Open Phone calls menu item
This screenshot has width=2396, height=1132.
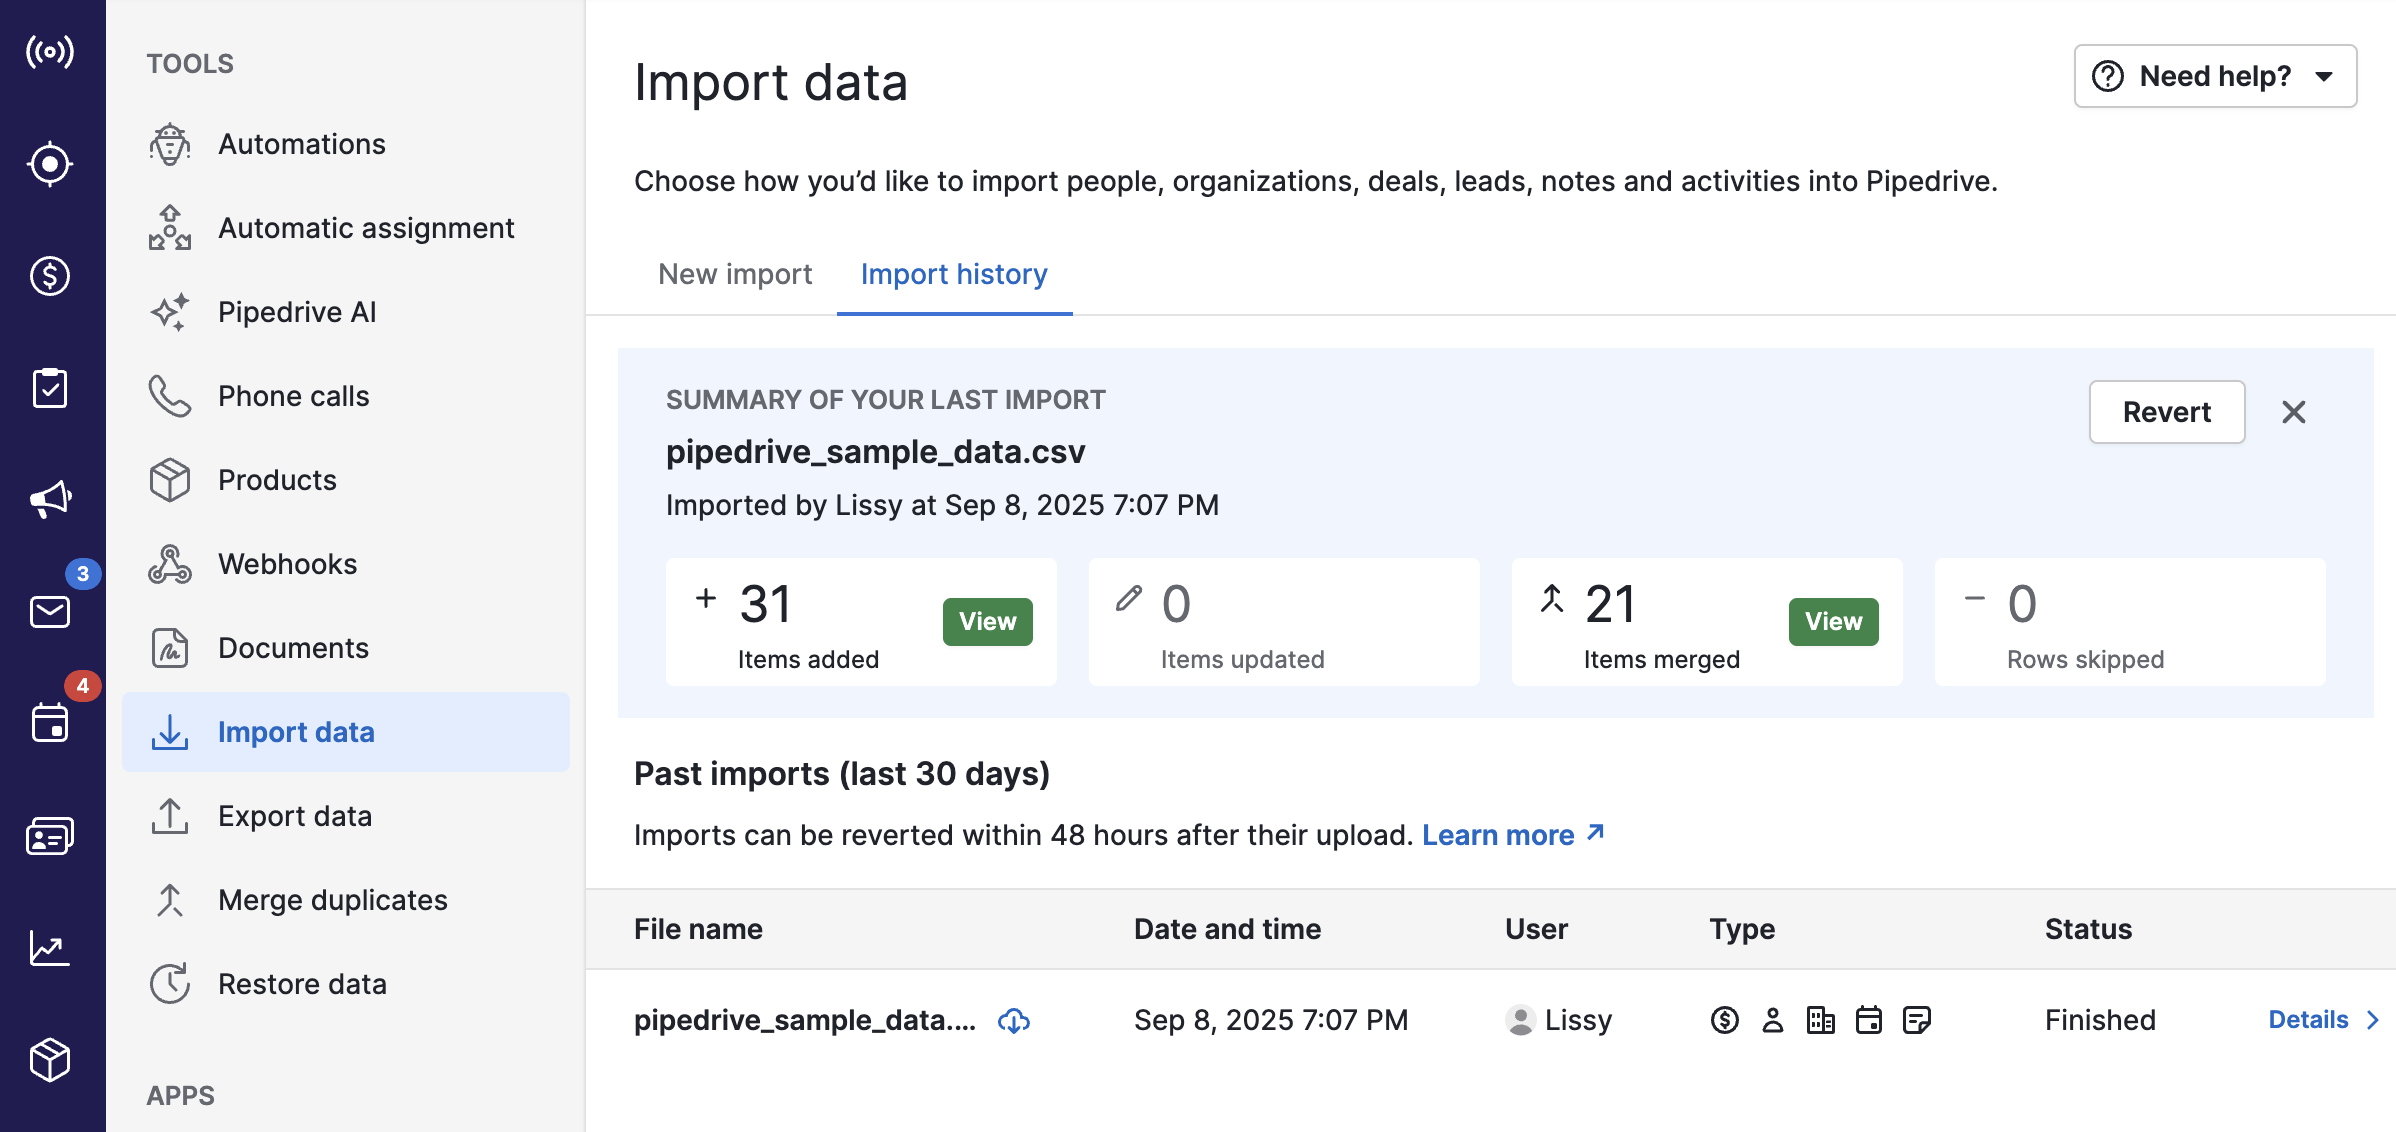coord(346,396)
